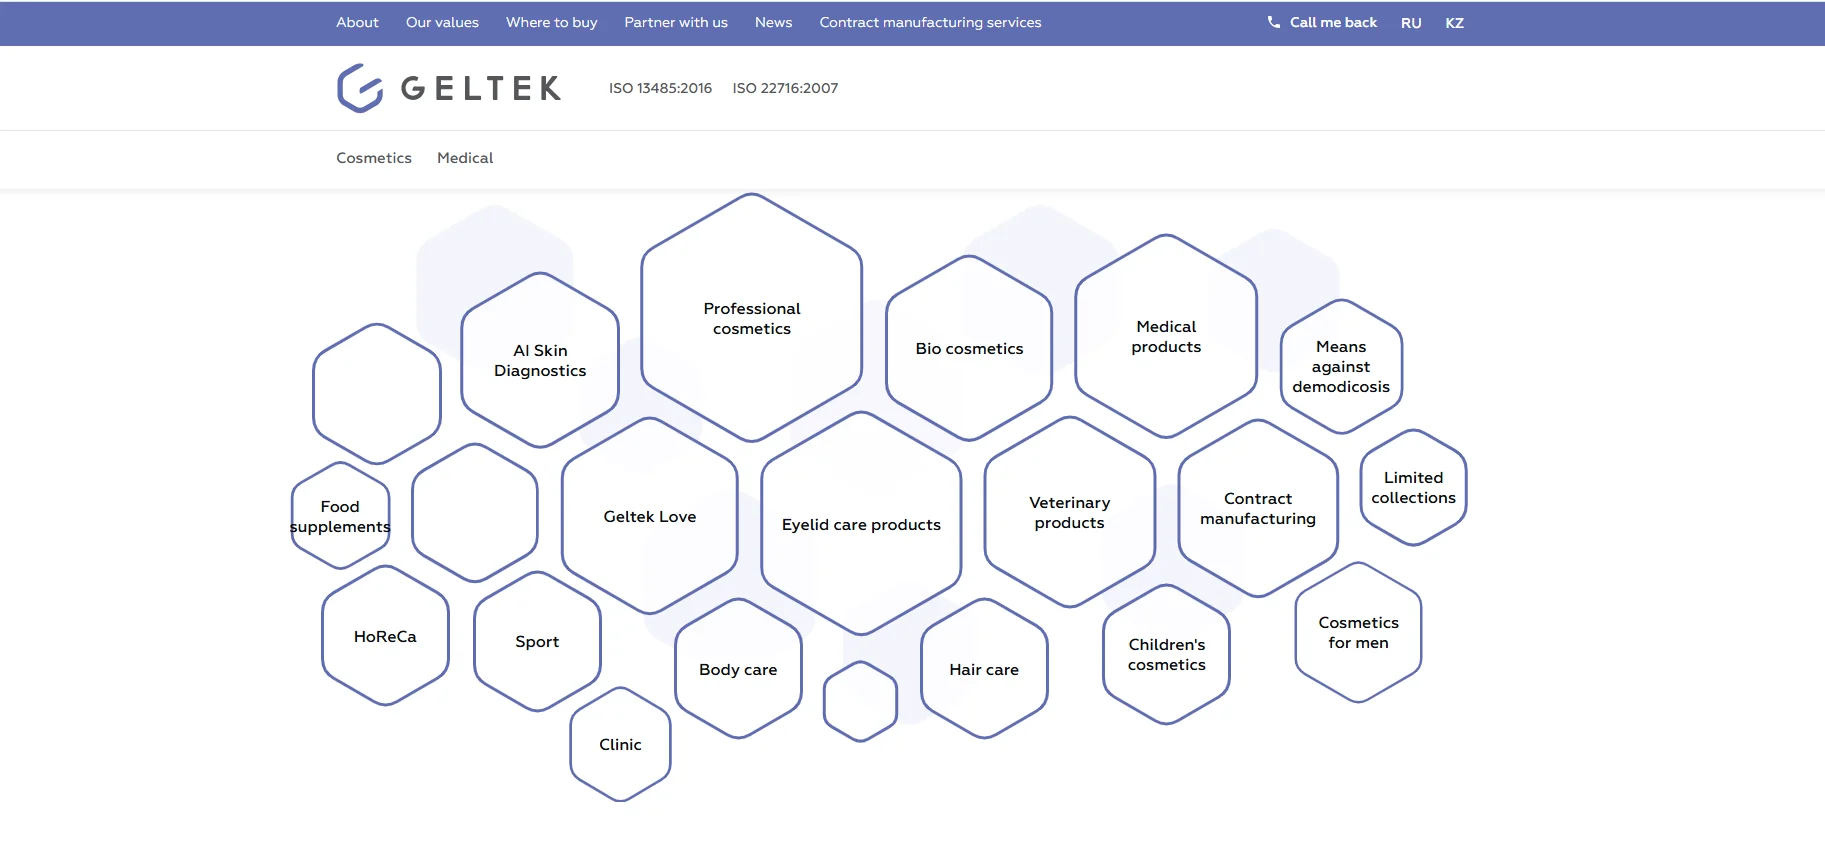Viewport: 1825px width, 847px height.
Task: Click the phone icon beside Call me back
Action: coord(1273,22)
